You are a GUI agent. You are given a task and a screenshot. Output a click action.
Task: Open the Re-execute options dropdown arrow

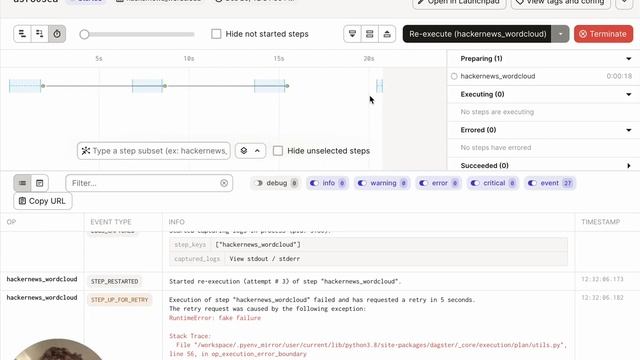coord(560,34)
